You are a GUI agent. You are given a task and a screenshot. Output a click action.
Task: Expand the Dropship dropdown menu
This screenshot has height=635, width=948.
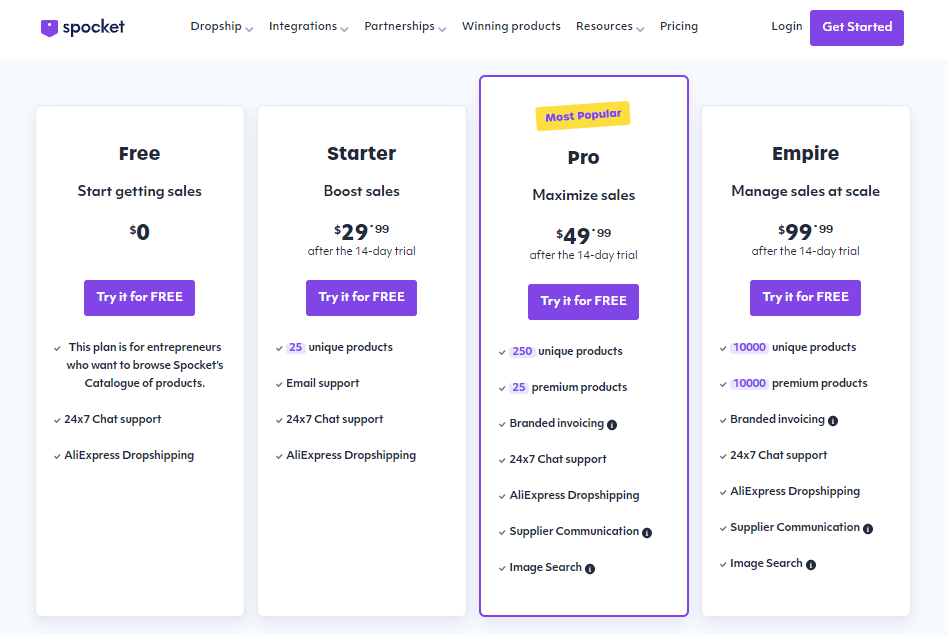[221, 27]
